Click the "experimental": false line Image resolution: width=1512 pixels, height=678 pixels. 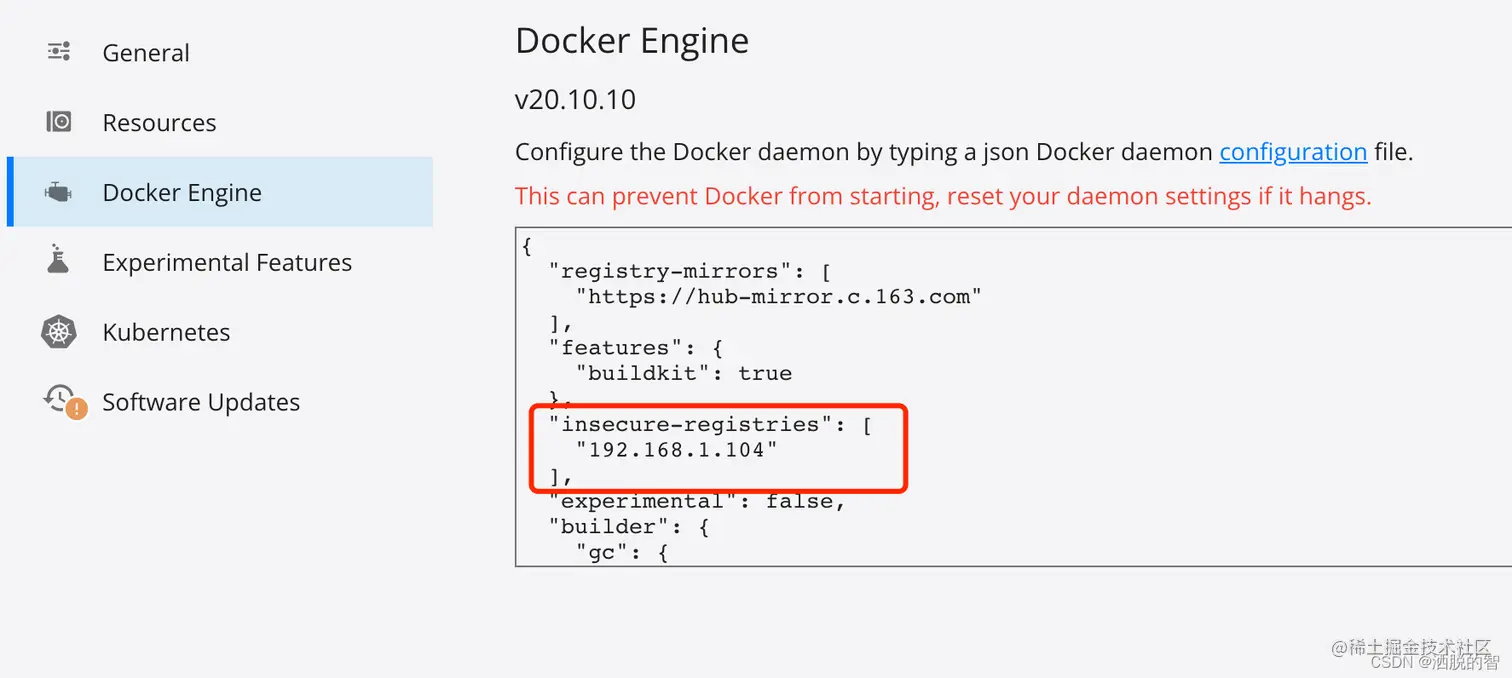tap(698, 501)
